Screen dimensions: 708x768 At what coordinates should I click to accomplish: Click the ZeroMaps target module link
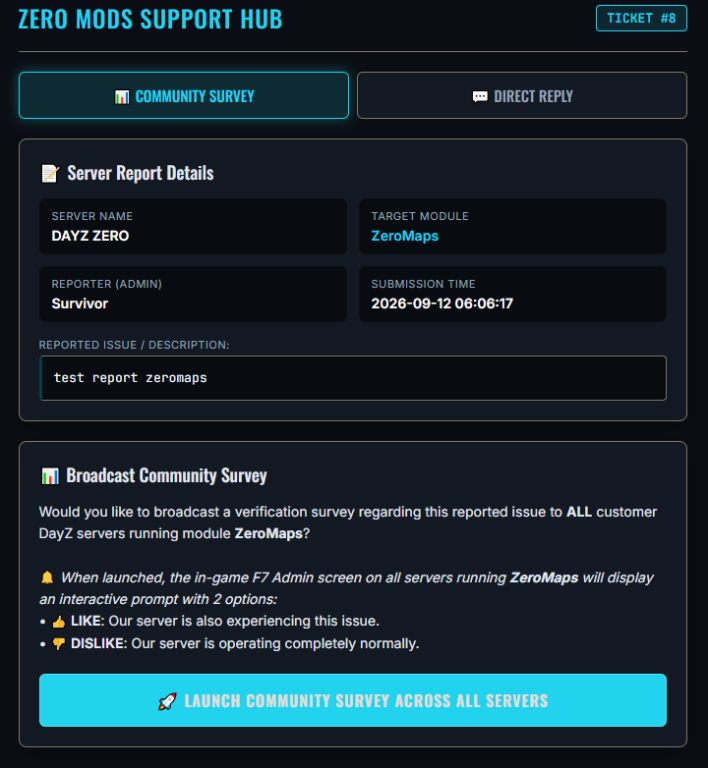405,236
